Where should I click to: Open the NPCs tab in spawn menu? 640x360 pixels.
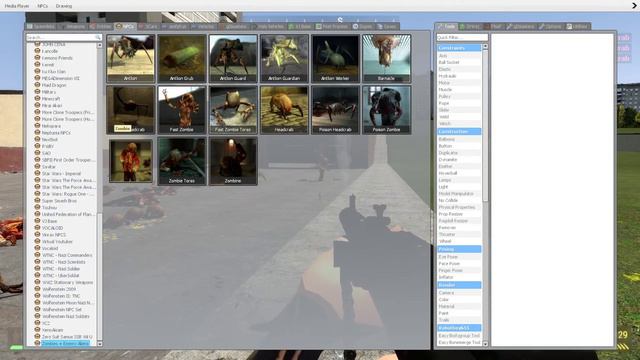point(125,27)
